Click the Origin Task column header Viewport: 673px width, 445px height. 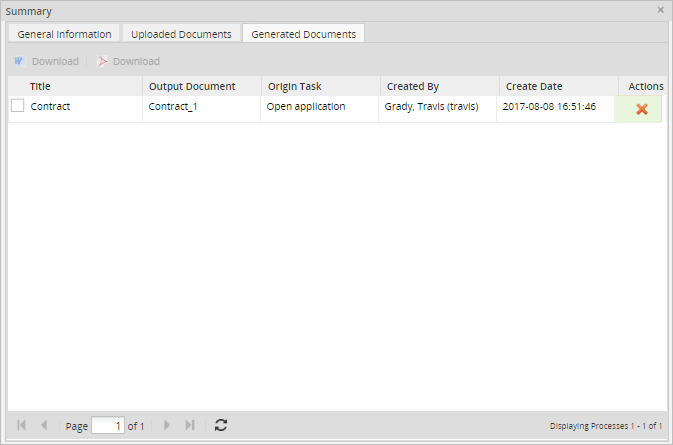(x=294, y=86)
